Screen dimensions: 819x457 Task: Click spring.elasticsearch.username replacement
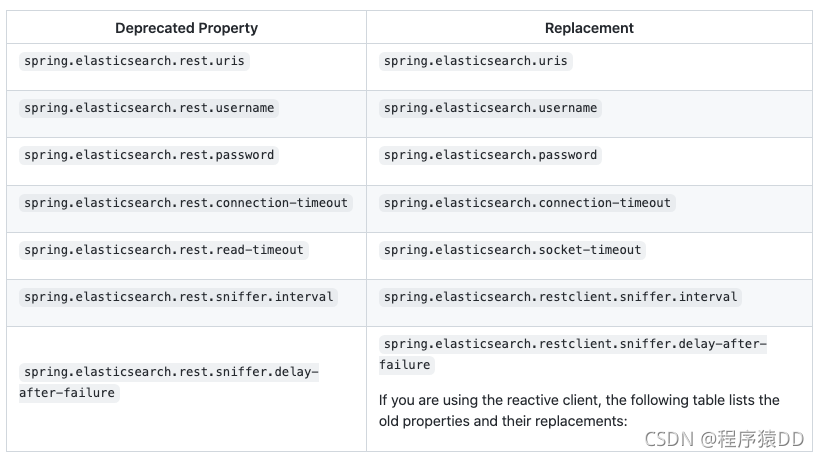(x=490, y=108)
